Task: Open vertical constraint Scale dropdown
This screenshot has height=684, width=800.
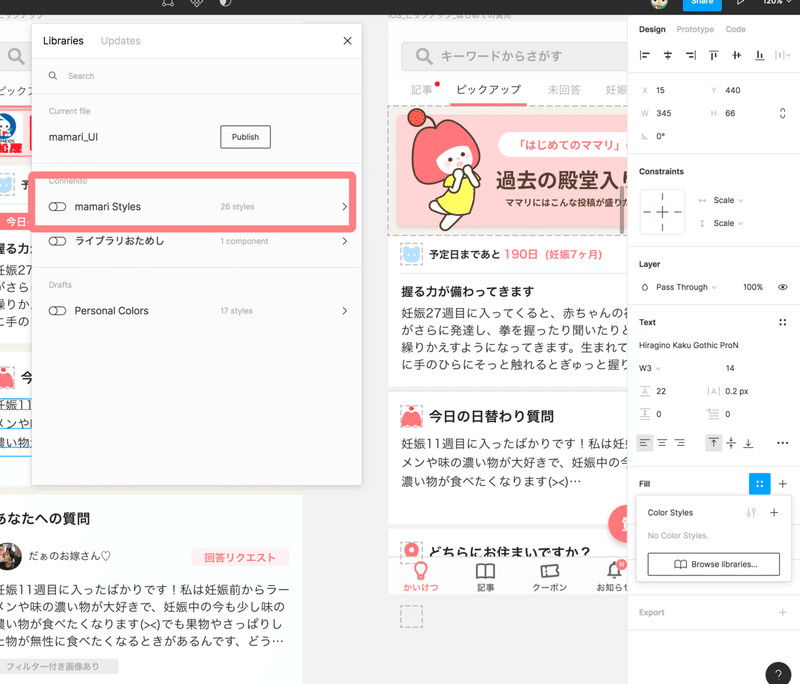Action: [x=728, y=223]
